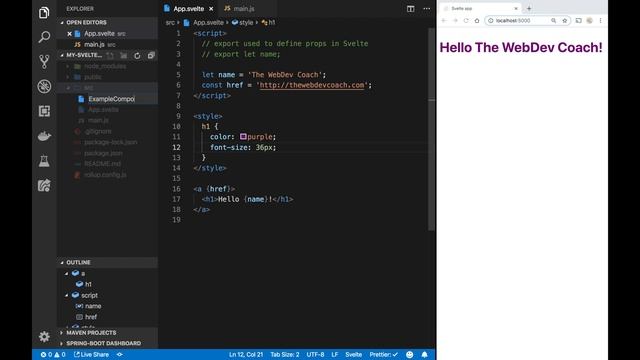Open rollup.config.js in the explorer
This screenshot has height=360, width=640.
[105, 175]
